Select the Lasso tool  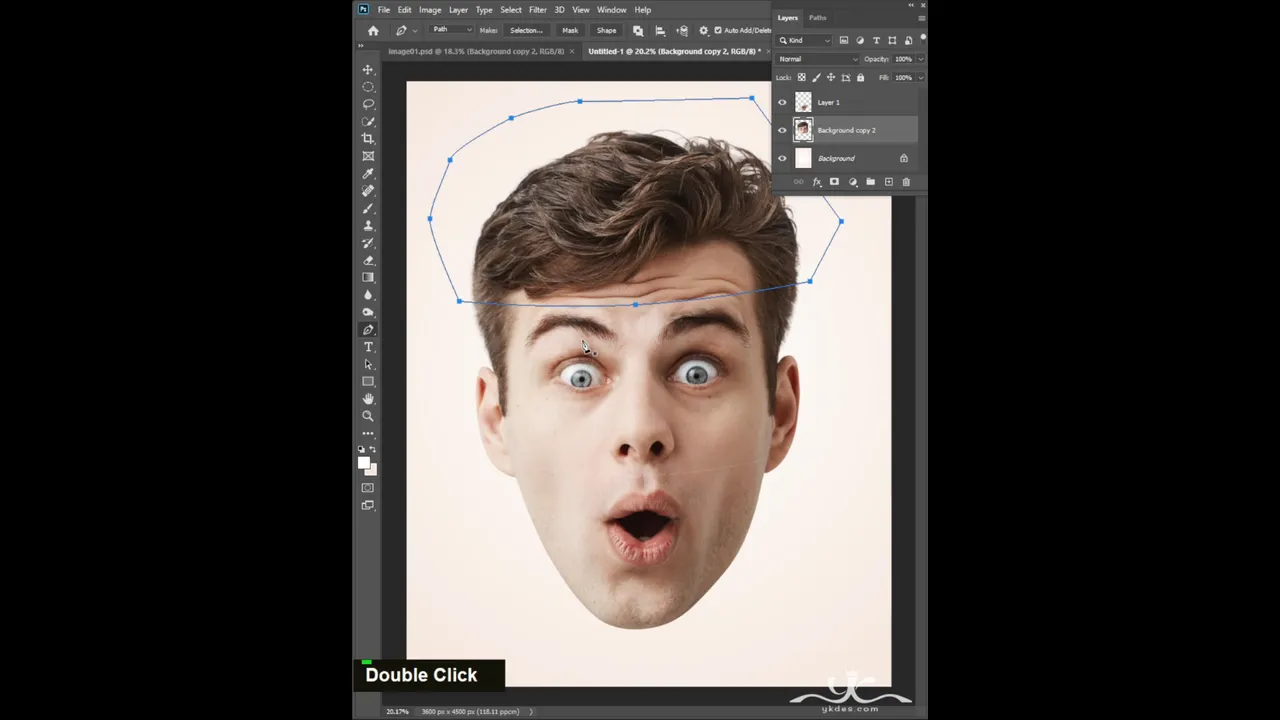368,104
